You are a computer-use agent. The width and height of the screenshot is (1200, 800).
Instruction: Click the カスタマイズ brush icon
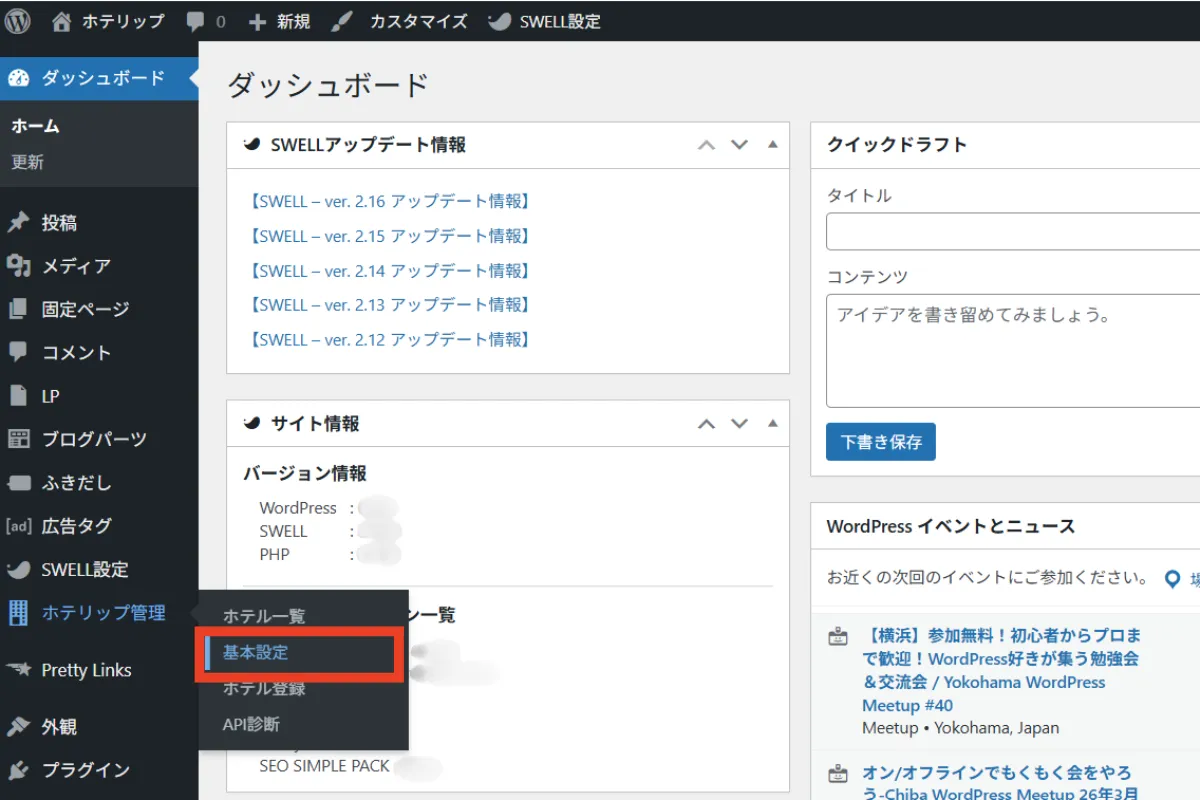click(x=342, y=21)
